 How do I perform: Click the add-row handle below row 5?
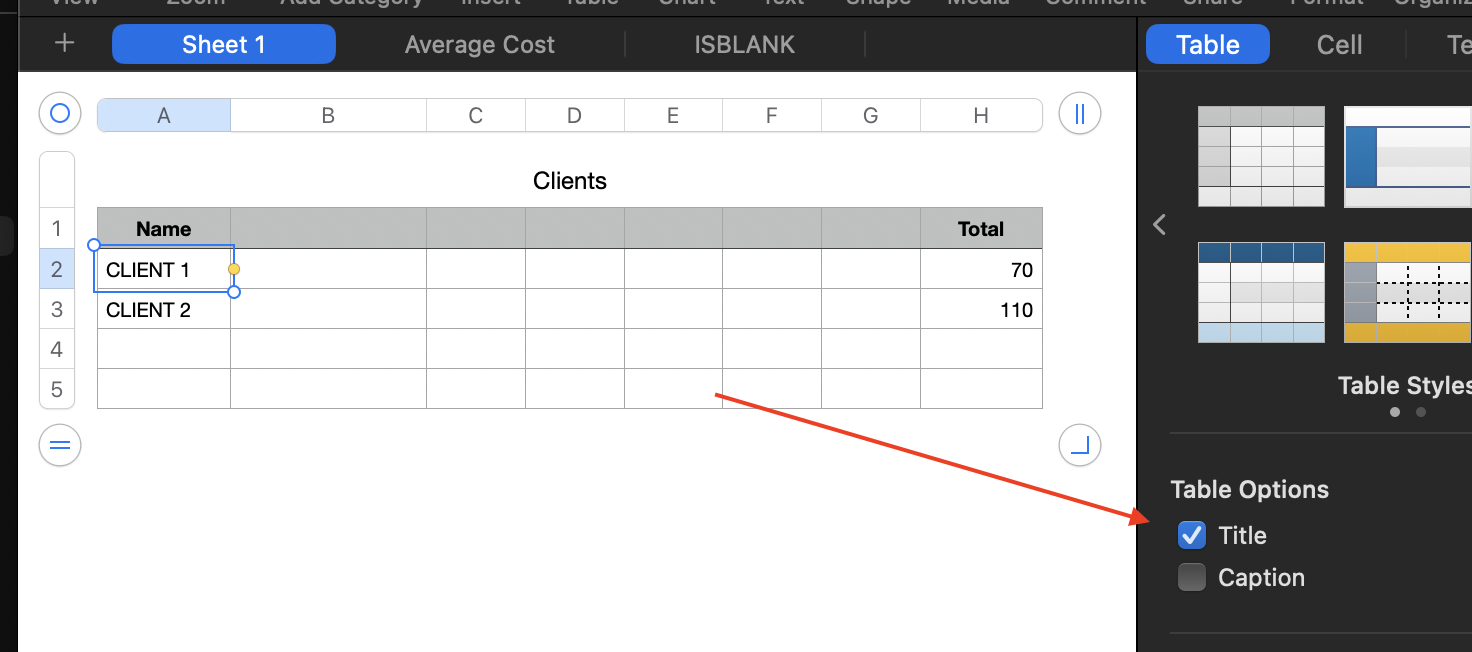[x=60, y=446]
